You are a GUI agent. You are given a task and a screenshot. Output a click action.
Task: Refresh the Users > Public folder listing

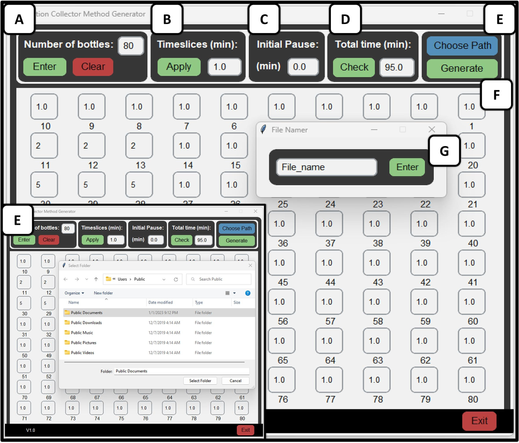[x=176, y=279]
